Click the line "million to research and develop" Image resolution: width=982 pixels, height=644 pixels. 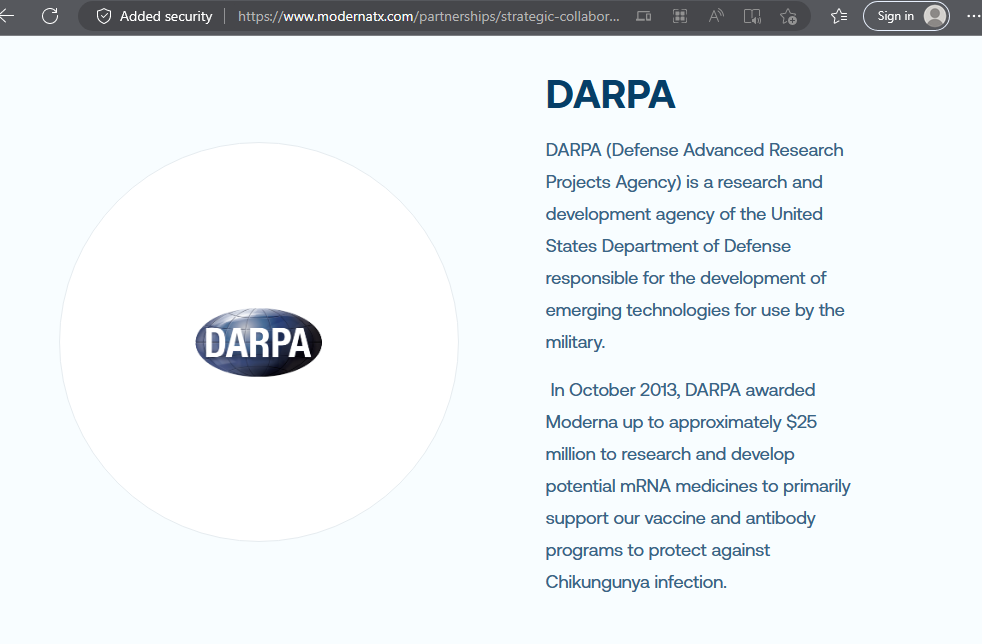coord(670,454)
